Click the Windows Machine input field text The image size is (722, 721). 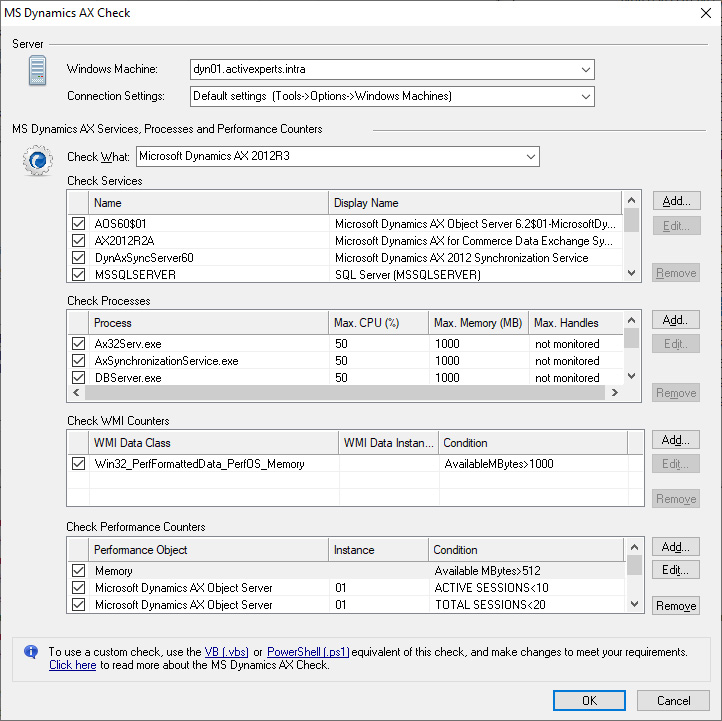coord(249,69)
